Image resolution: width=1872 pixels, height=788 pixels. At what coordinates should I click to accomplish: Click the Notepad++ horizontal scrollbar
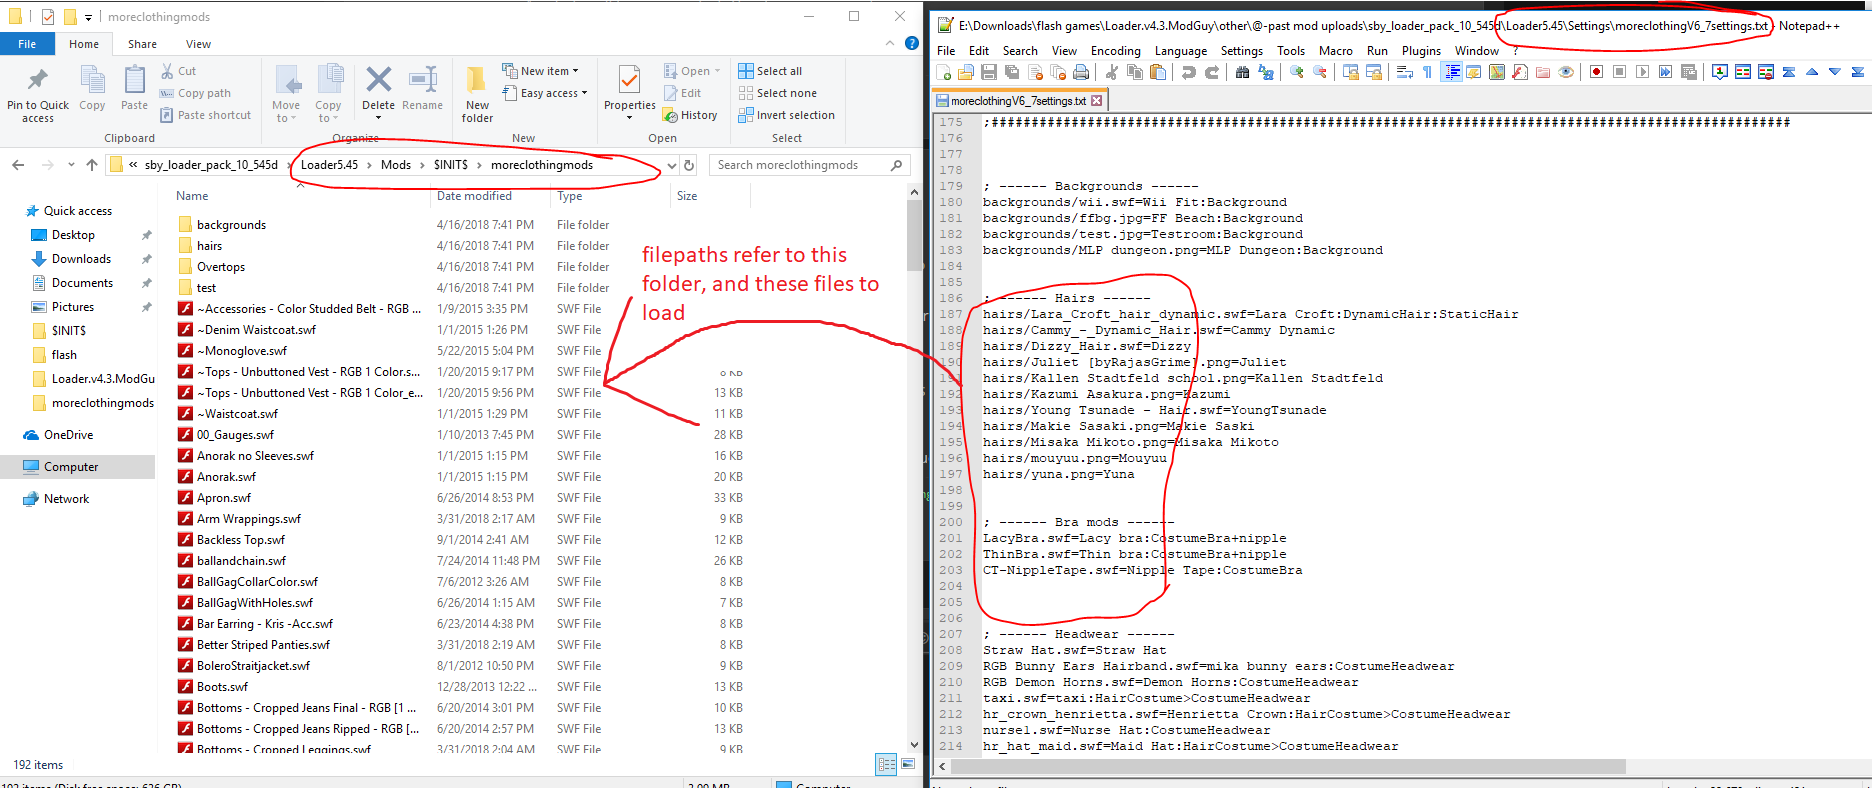(1288, 767)
